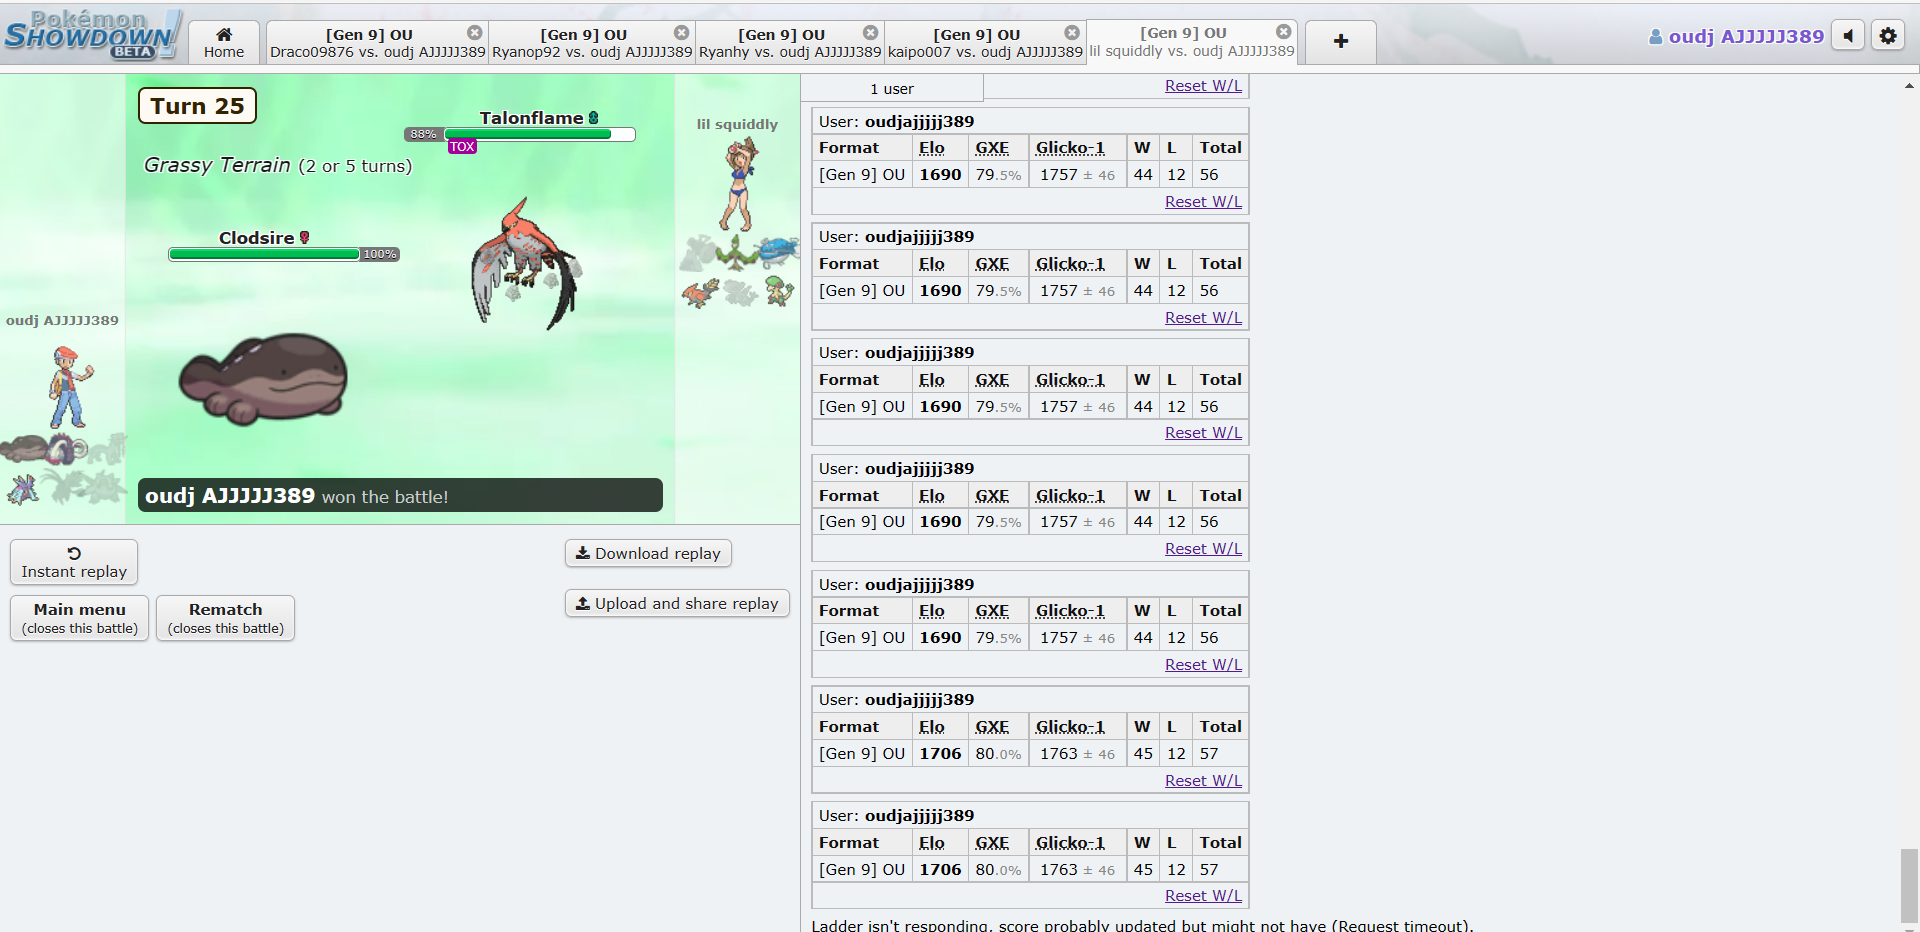Open the options gear menu
Image resolution: width=1920 pixels, height=932 pixels.
pyautogui.click(x=1888, y=36)
